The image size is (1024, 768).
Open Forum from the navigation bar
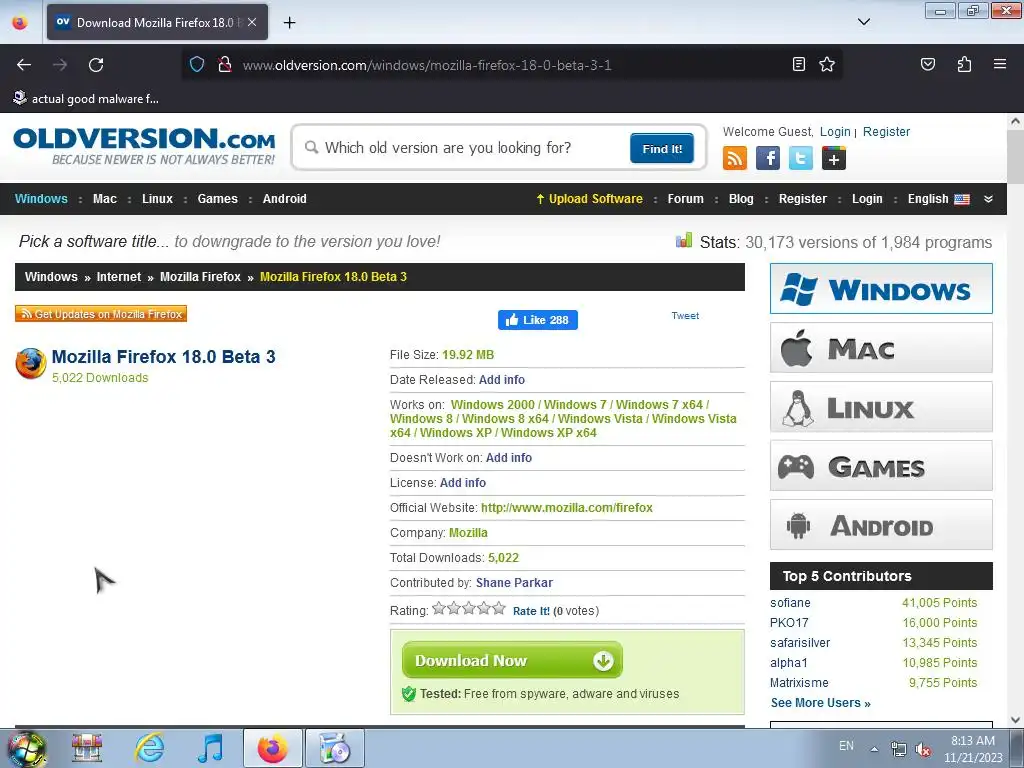(x=685, y=199)
